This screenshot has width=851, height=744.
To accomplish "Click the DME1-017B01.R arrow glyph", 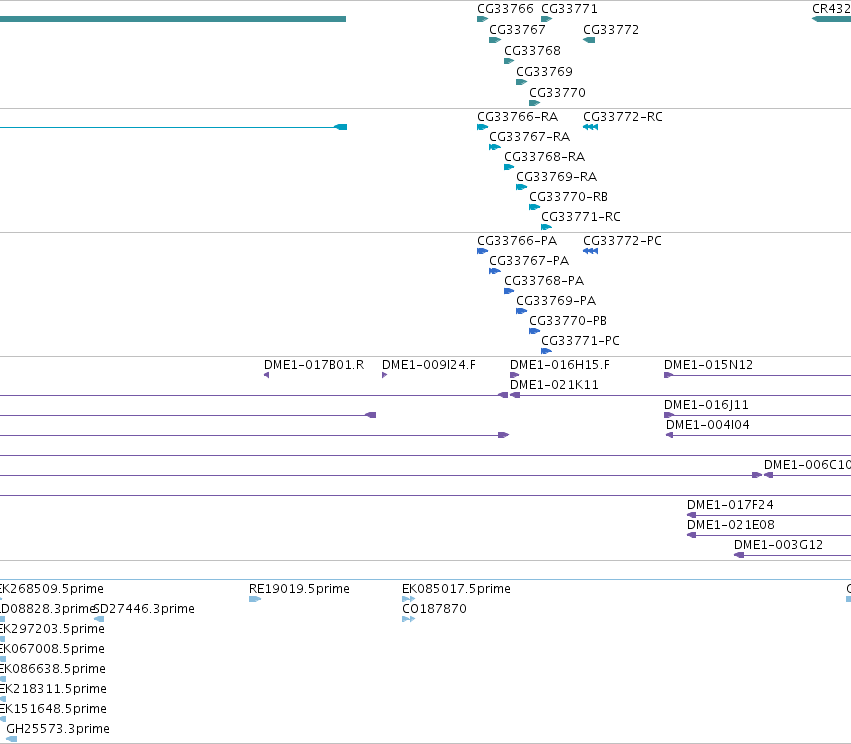I will [x=266, y=376].
